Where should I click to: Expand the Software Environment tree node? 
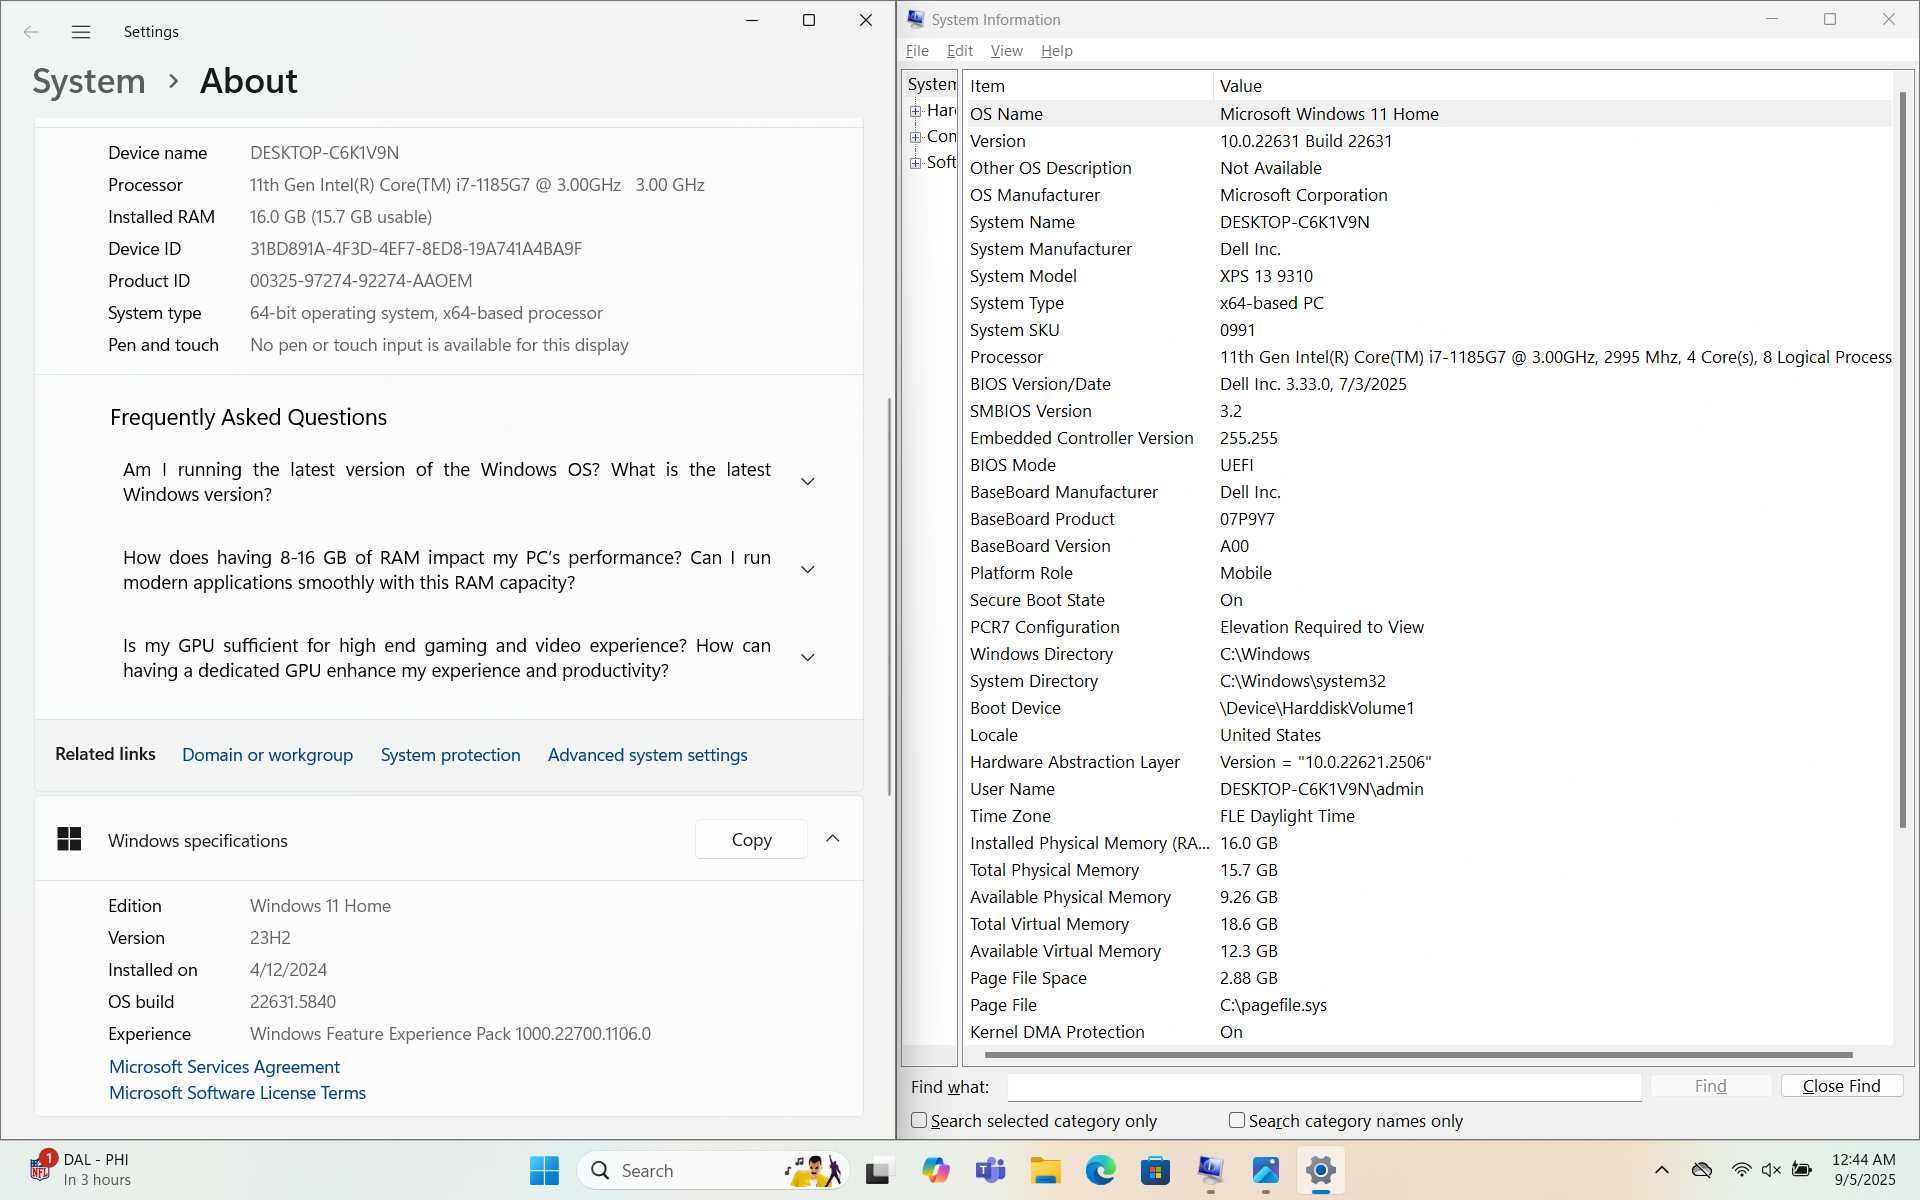click(915, 163)
